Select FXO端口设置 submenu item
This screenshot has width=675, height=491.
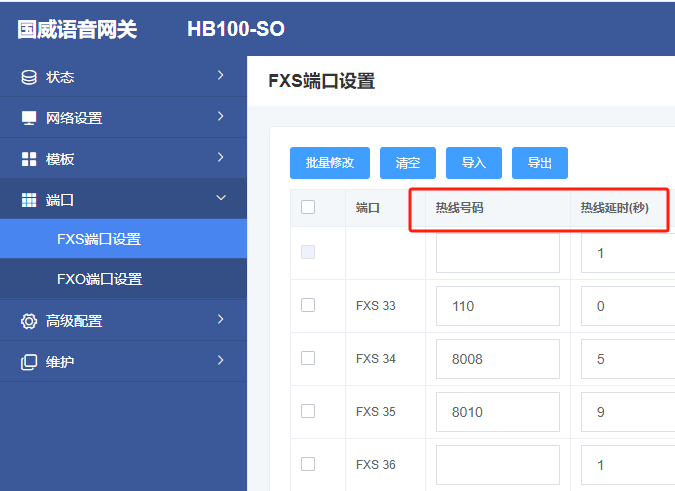click(123, 279)
